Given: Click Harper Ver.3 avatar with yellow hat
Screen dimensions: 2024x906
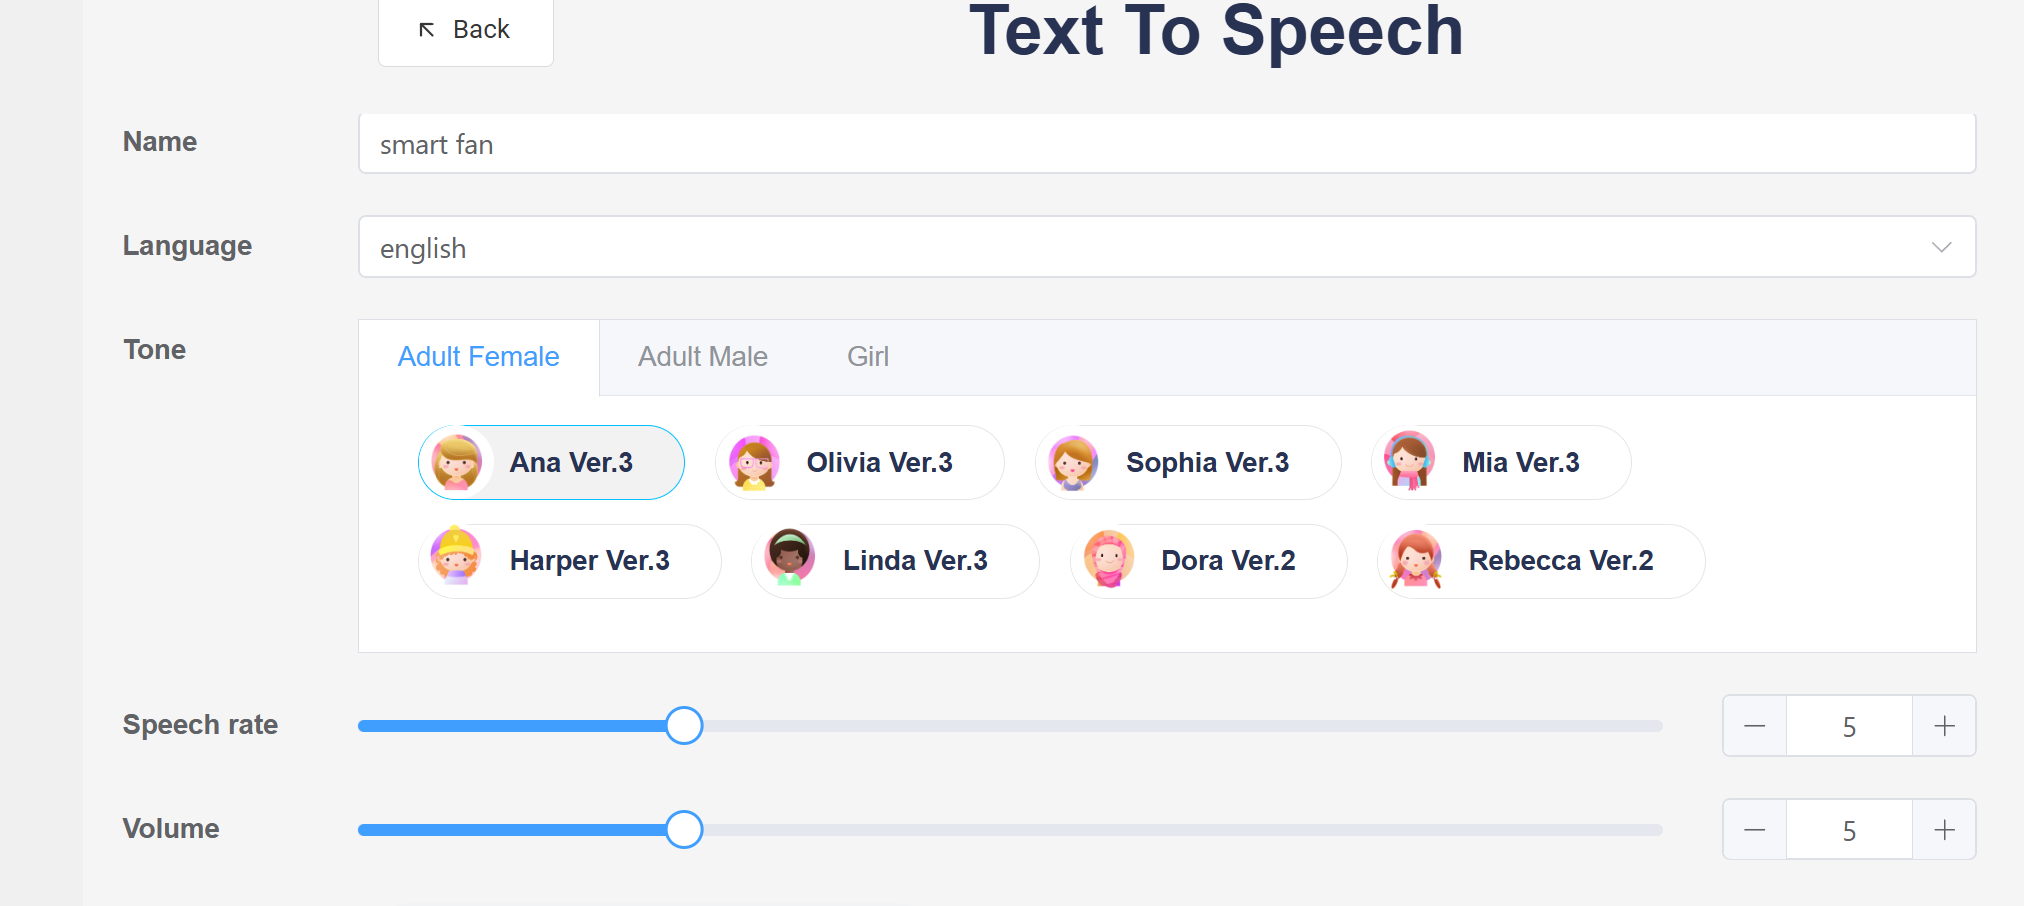Looking at the screenshot, I should [x=456, y=557].
